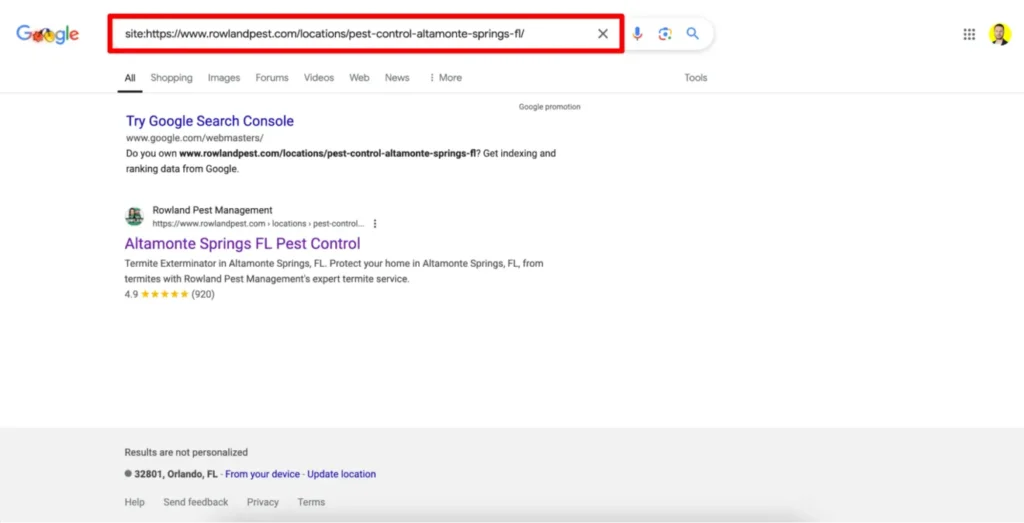
Task: Click the Rowland Pest Management favicon
Action: (134, 217)
